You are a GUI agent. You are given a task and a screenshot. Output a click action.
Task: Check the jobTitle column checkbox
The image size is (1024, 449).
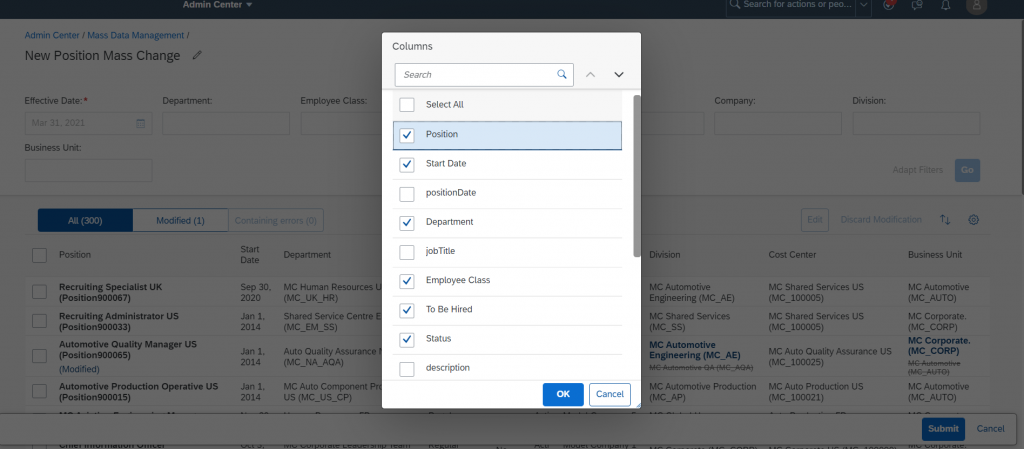pos(407,252)
